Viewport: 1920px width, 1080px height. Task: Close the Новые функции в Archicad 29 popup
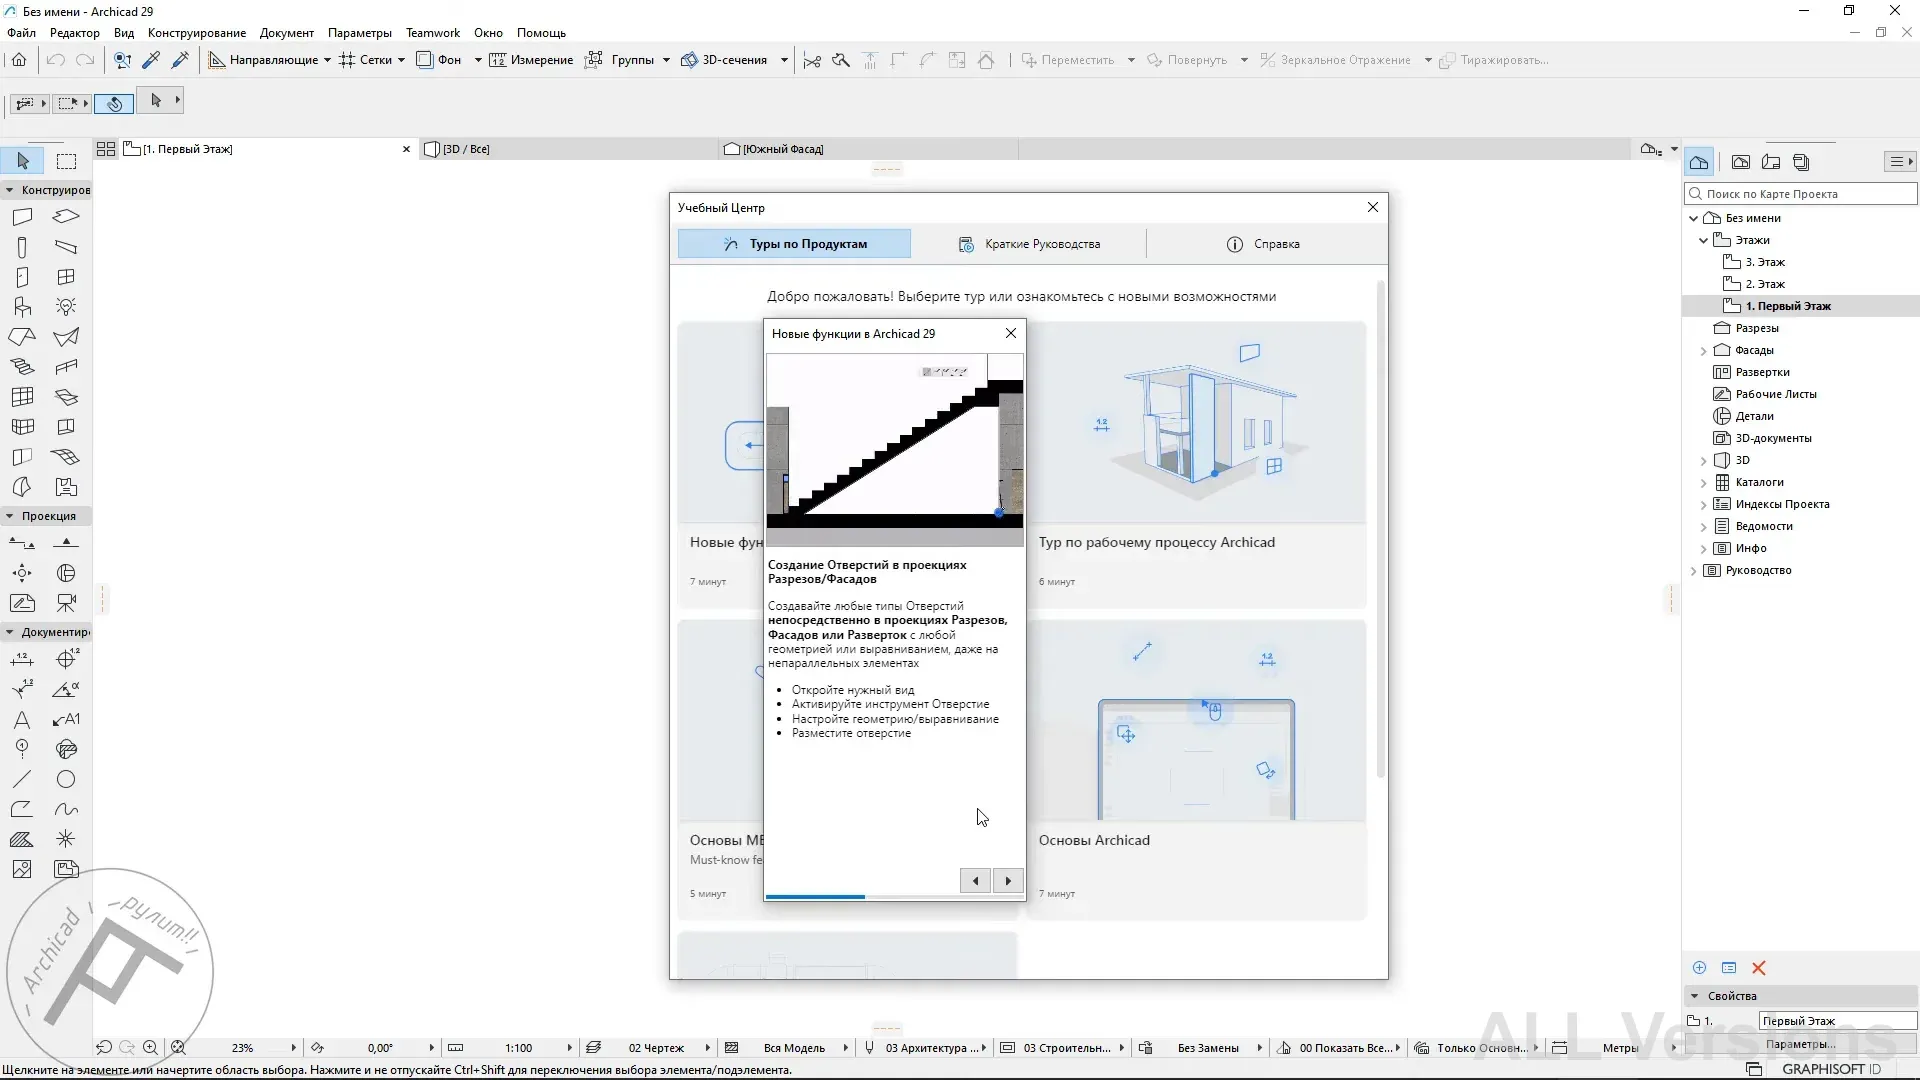click(1011, 333)
